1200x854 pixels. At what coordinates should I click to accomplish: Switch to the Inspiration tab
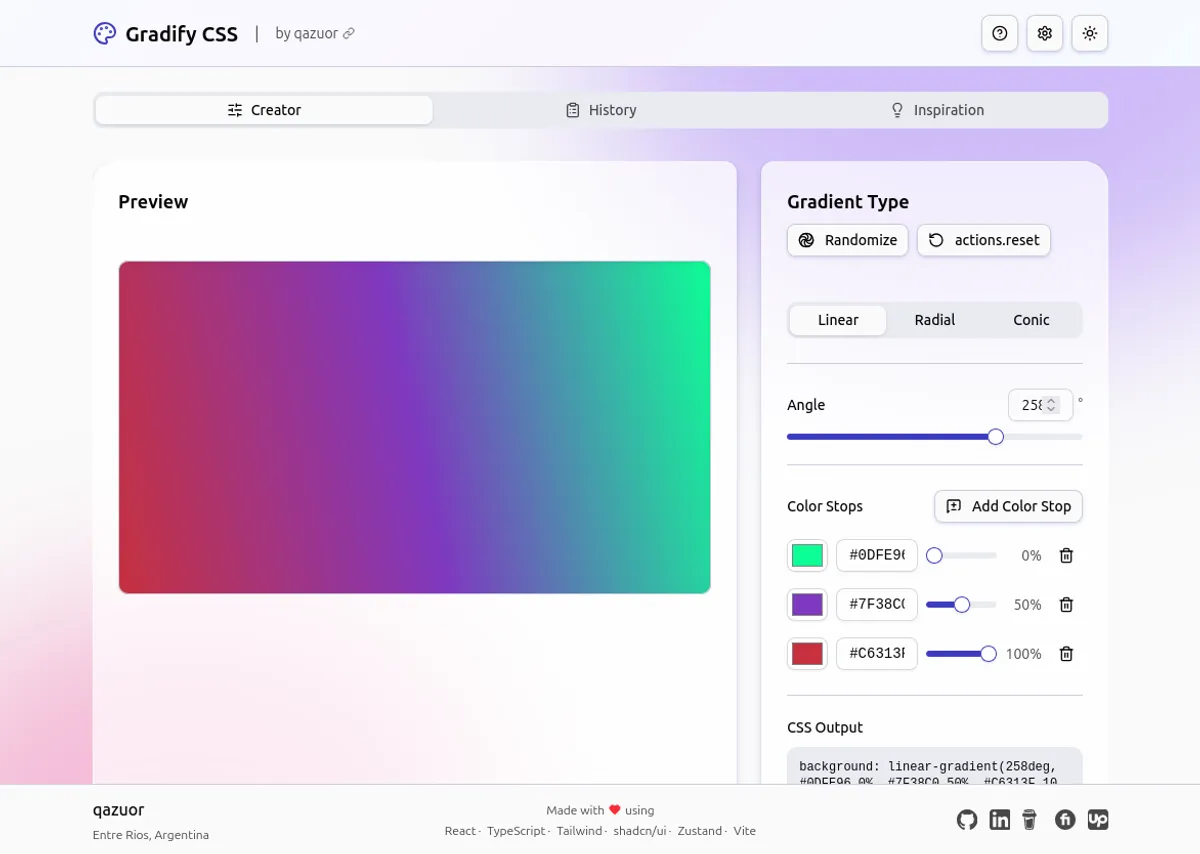(x=936, y=110)
